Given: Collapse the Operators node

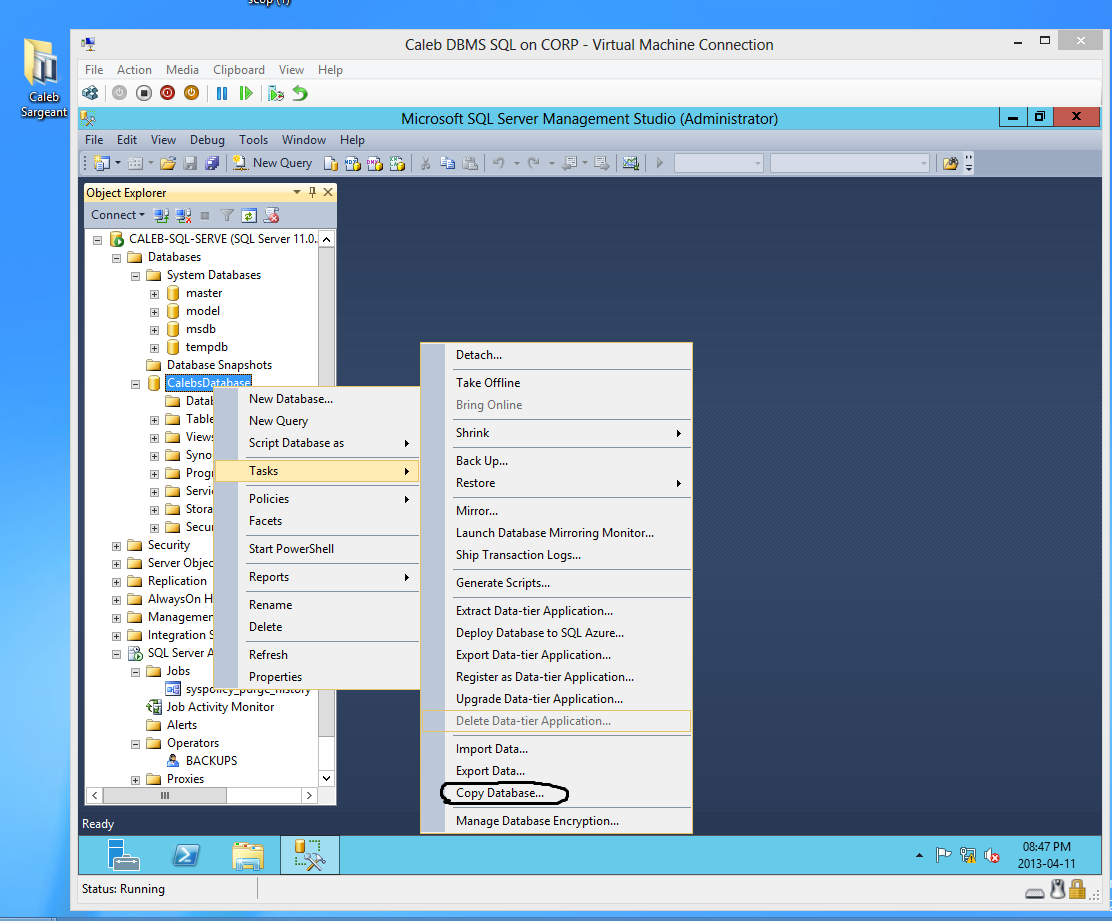Looking at the screenshot, I should tap(135, 744).
